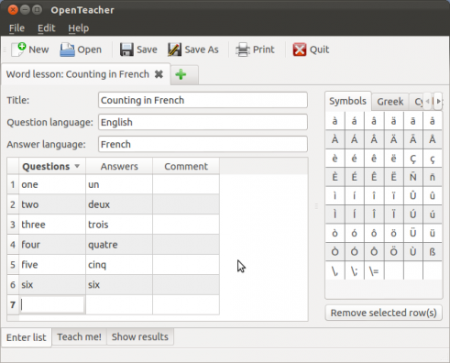Switch to the Greek symbols tab

coord(390,101)
